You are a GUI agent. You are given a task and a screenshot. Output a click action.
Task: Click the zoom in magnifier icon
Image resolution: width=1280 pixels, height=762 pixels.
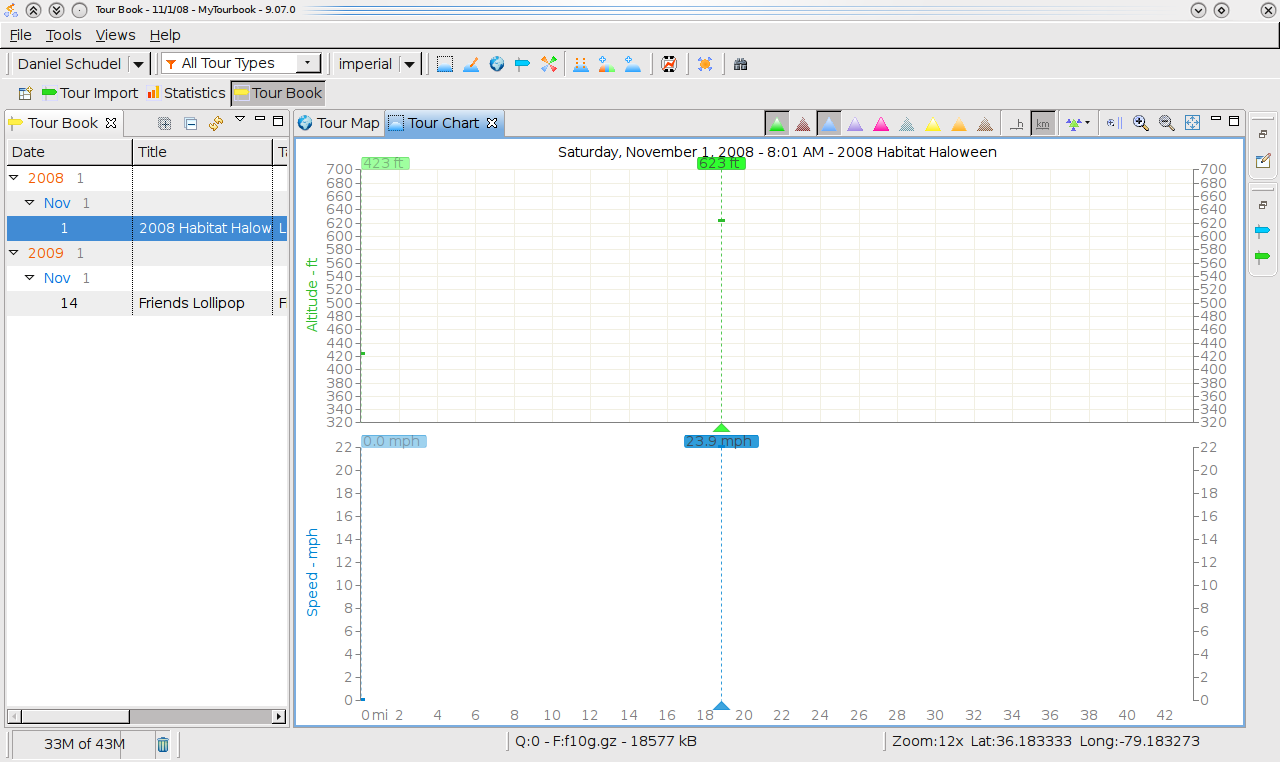(1140, 123)
